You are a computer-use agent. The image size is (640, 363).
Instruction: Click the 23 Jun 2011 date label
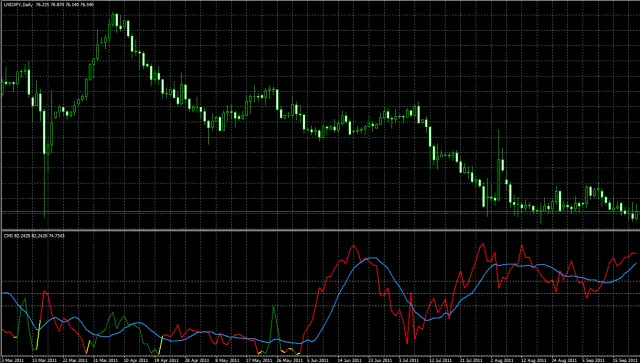[x=380, y=360]
